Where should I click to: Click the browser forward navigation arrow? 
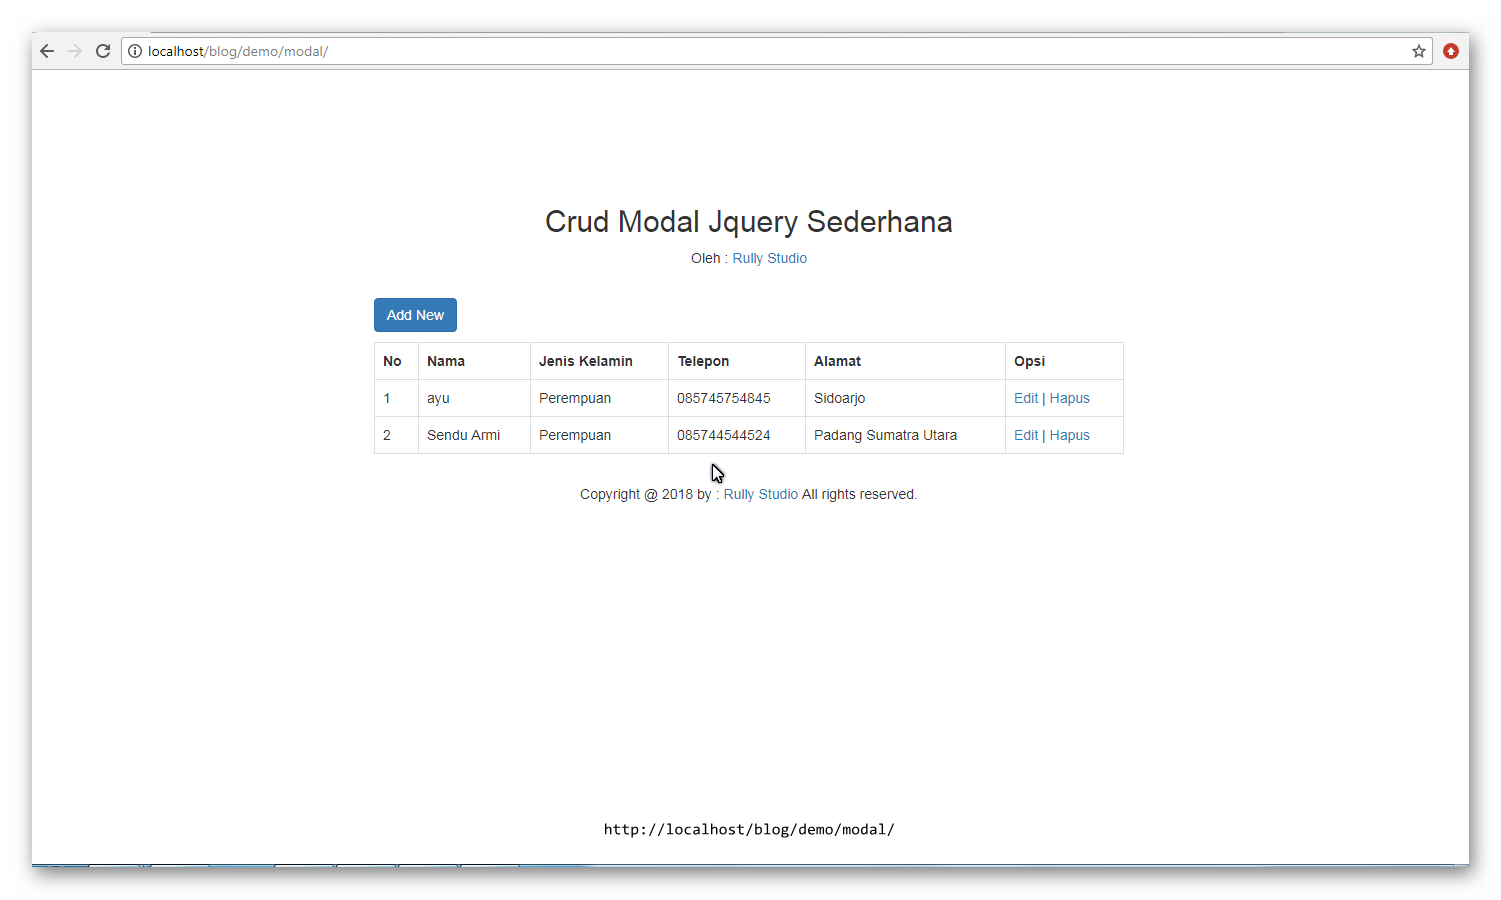tap(75, 50)
